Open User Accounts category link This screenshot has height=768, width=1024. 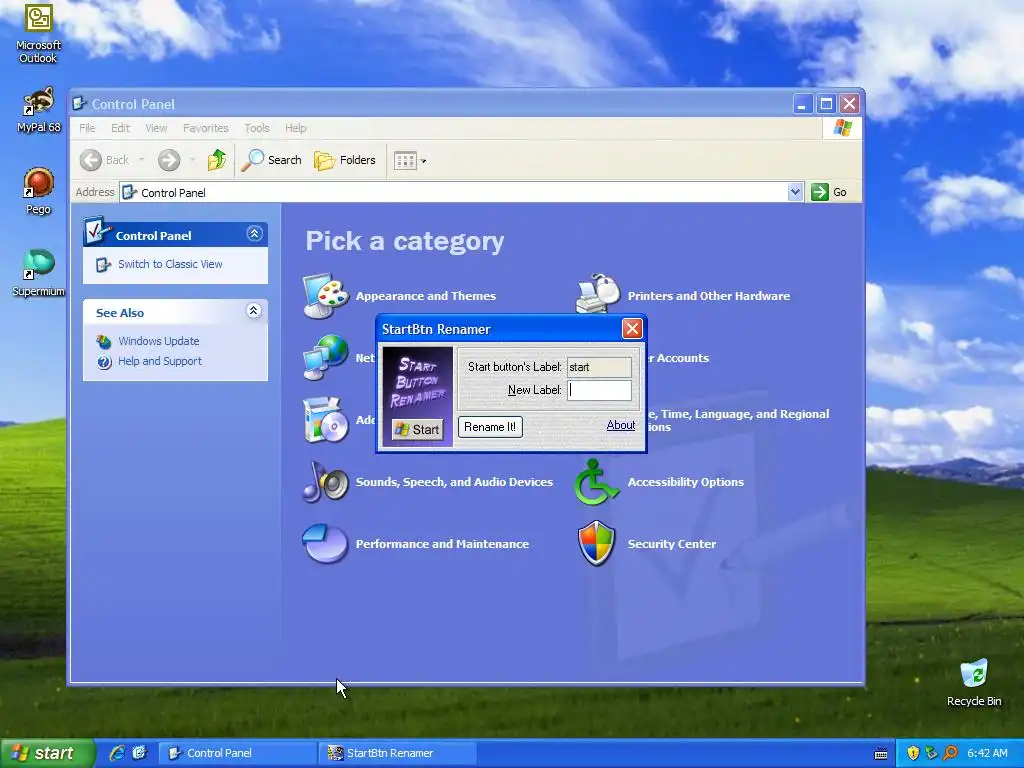(678, 358)
